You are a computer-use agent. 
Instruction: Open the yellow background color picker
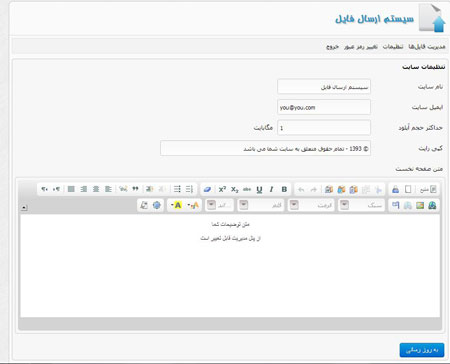(176, 205)
